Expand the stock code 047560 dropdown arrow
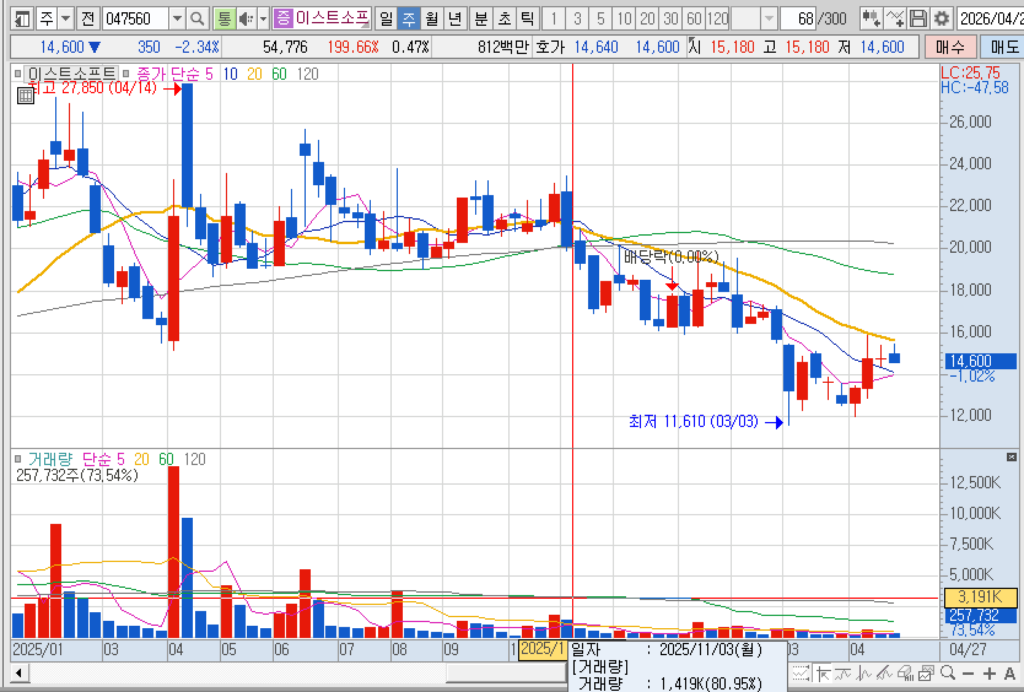This screenshot has height=692, width=1024. (177, 19)
